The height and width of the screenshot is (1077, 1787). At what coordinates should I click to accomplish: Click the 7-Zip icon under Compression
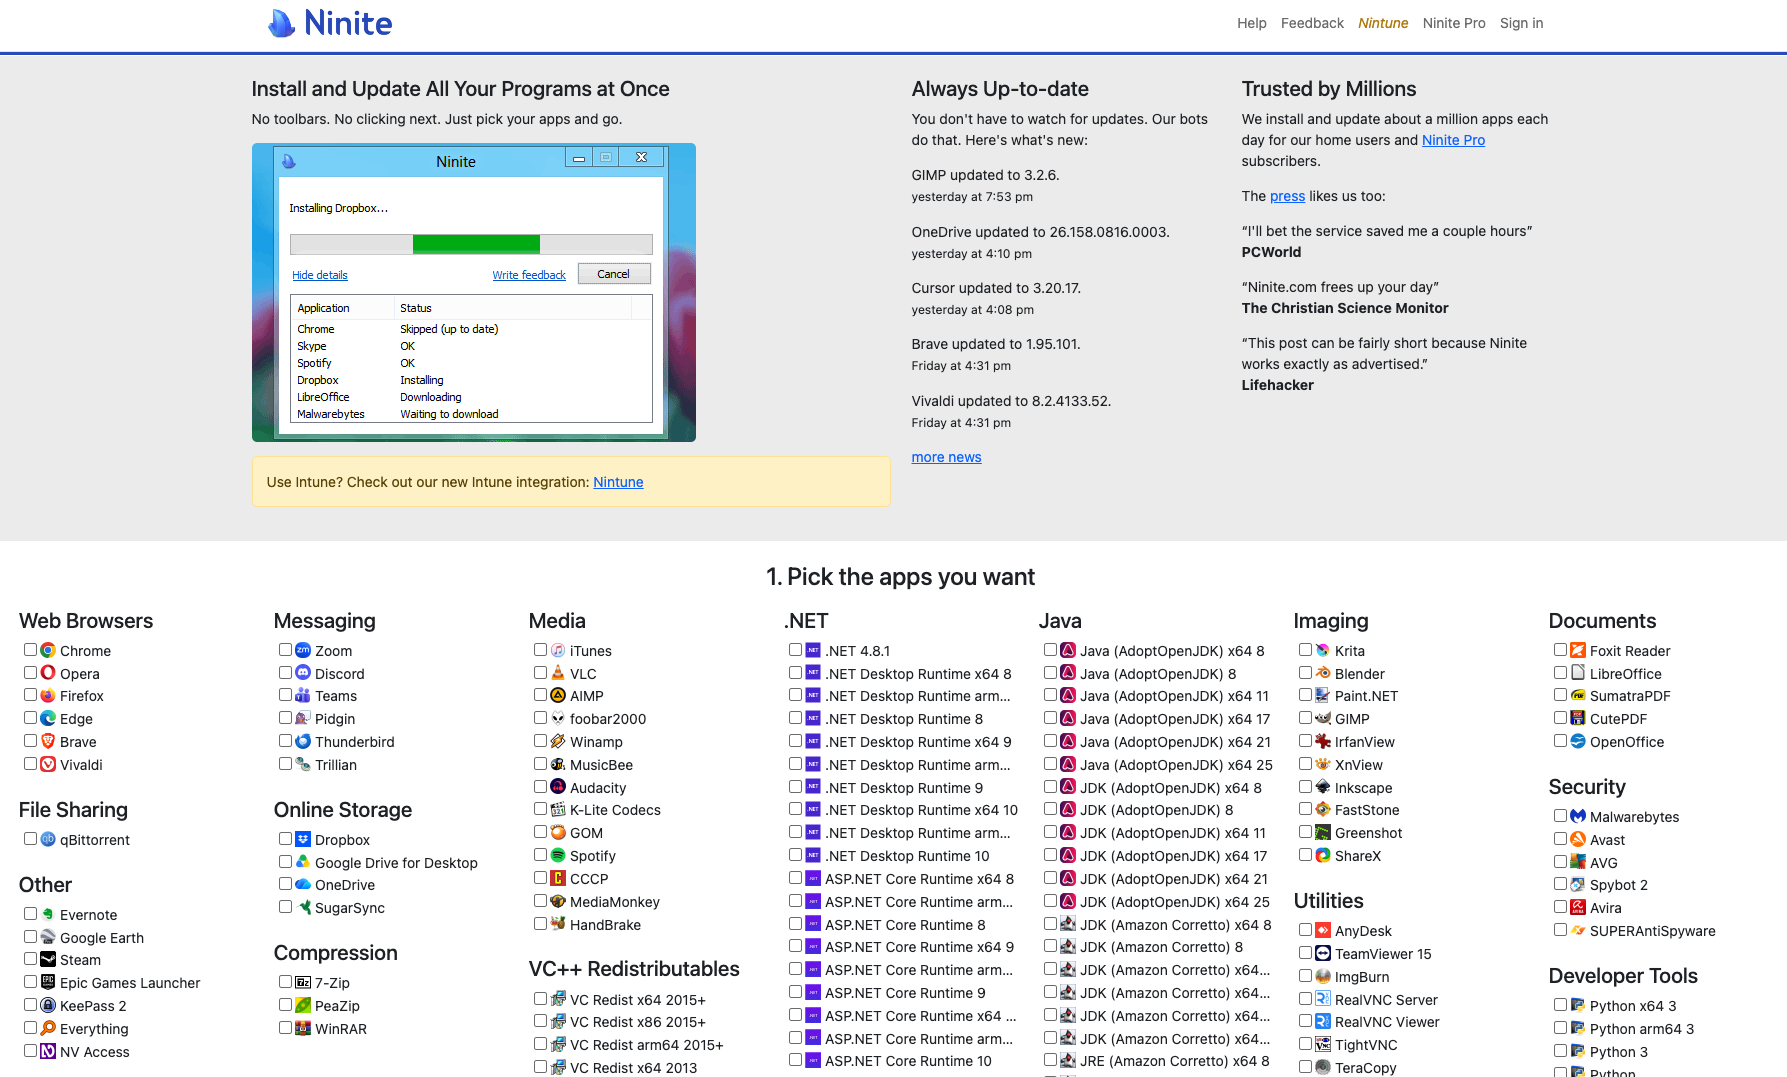point(303,982)
